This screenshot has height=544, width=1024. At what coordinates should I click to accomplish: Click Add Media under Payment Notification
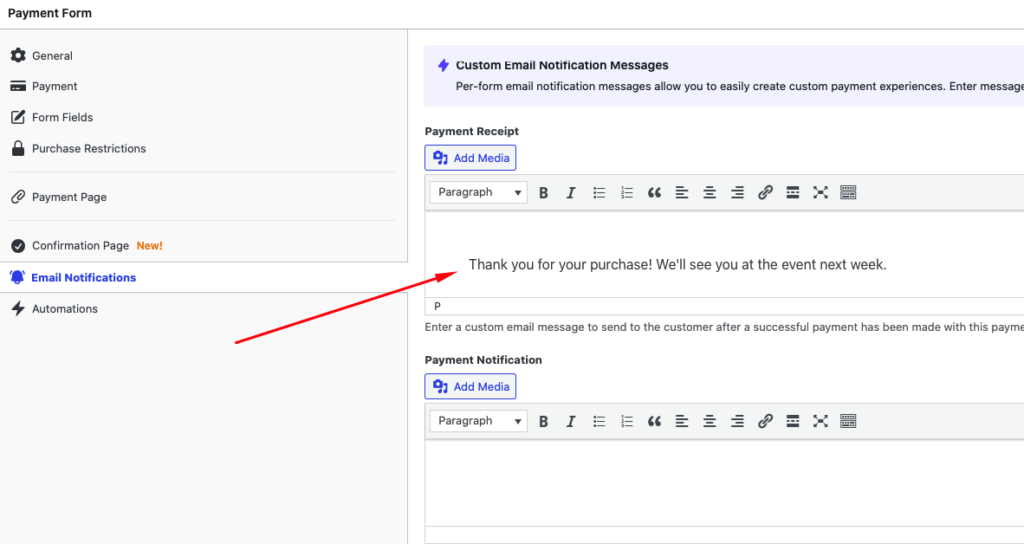[x=470, y=387]
